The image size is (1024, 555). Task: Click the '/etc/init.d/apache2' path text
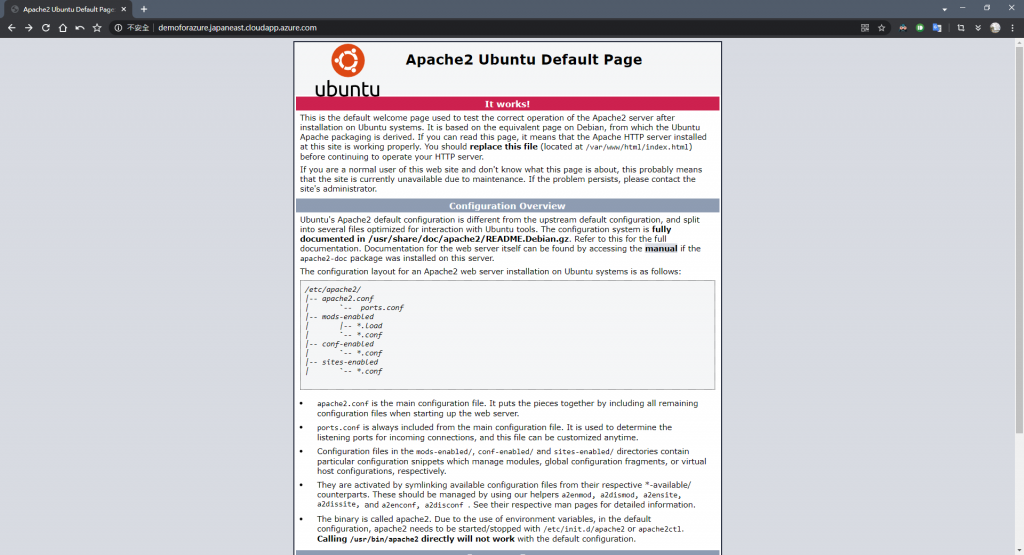[584, 530]
